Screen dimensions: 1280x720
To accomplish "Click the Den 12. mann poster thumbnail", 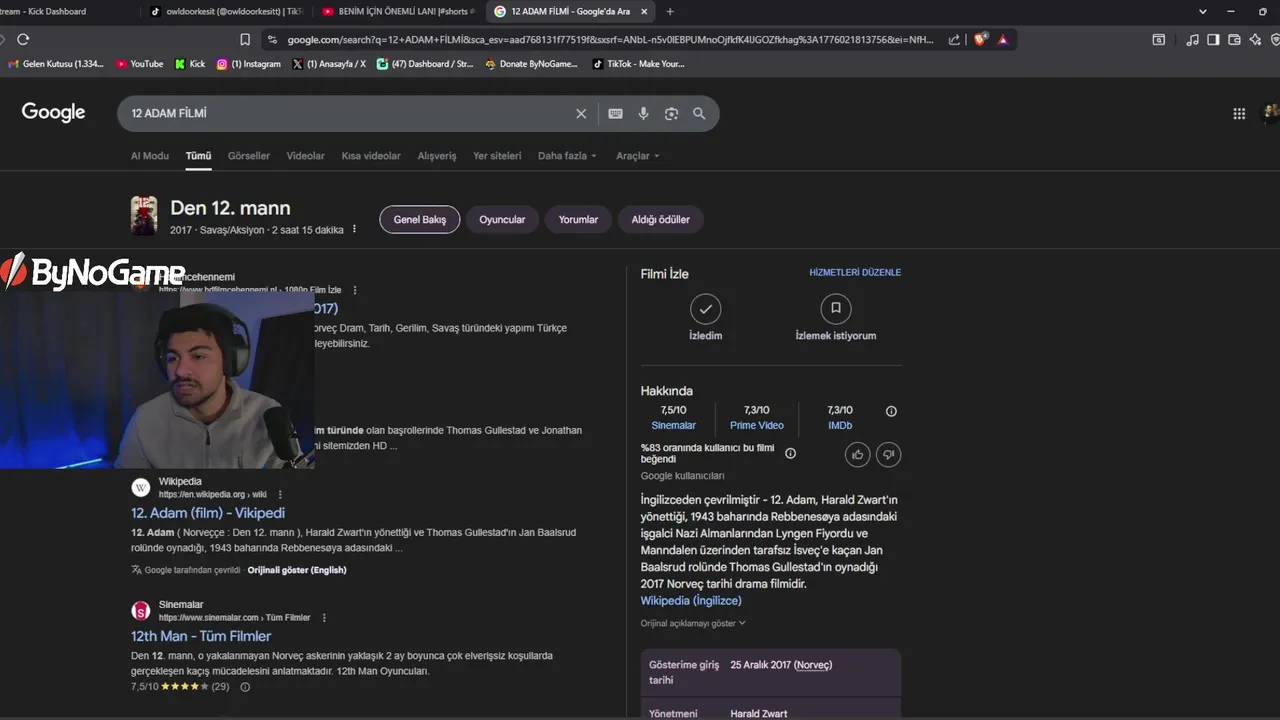I will coord(144,216).
